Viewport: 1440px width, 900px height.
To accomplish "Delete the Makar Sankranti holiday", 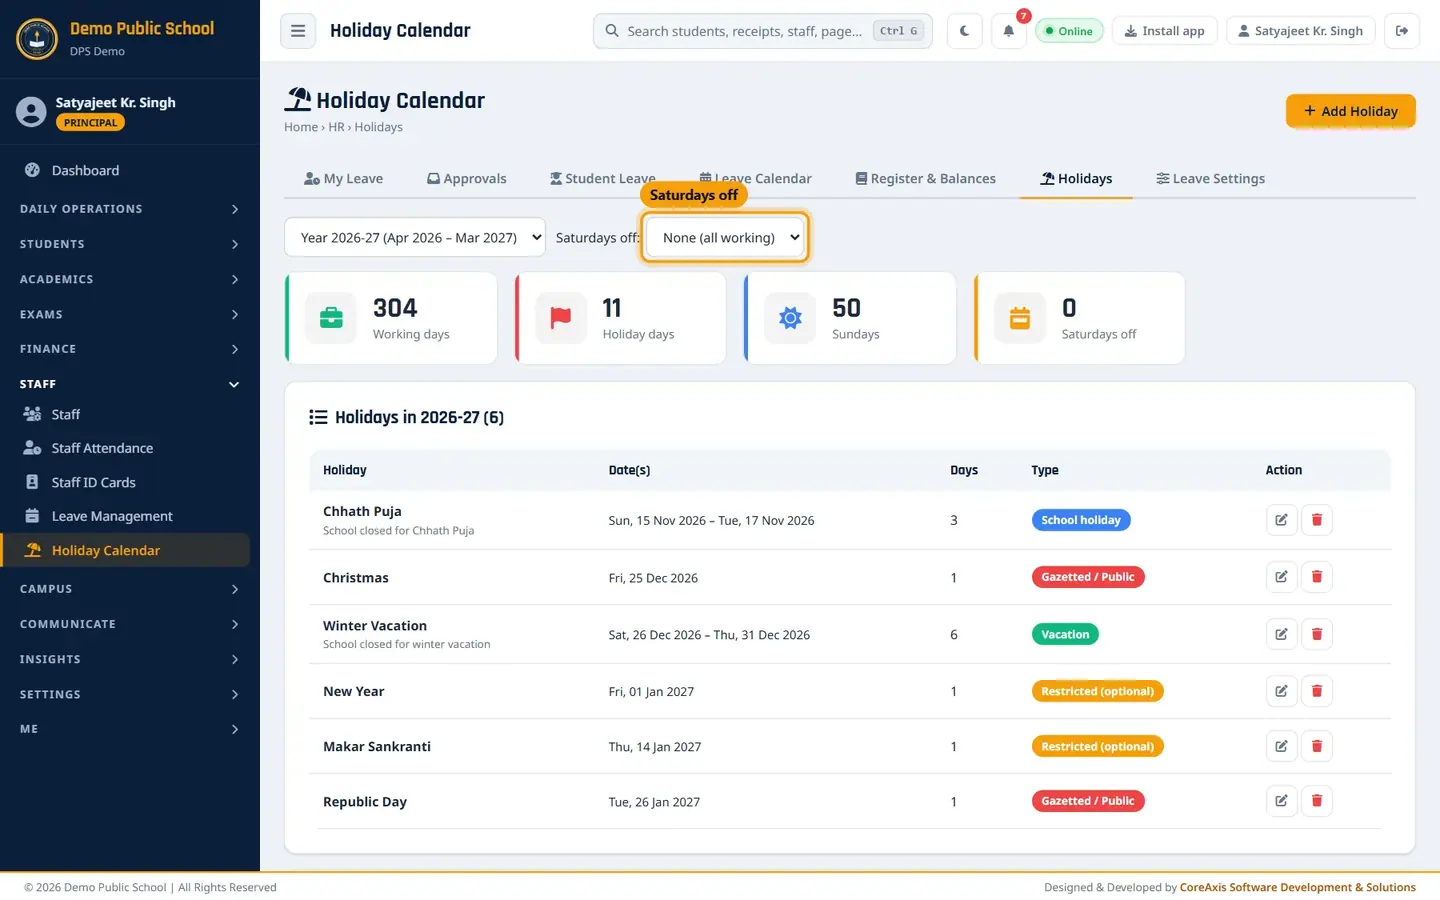I will coord(1317,746).
